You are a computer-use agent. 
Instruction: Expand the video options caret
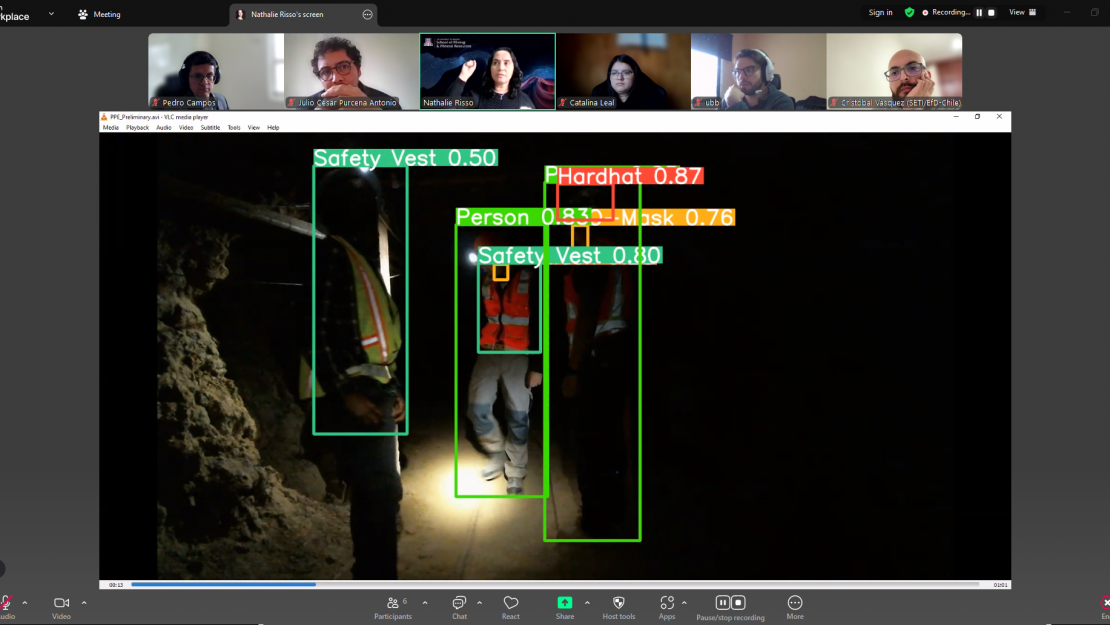coord(84,603)
